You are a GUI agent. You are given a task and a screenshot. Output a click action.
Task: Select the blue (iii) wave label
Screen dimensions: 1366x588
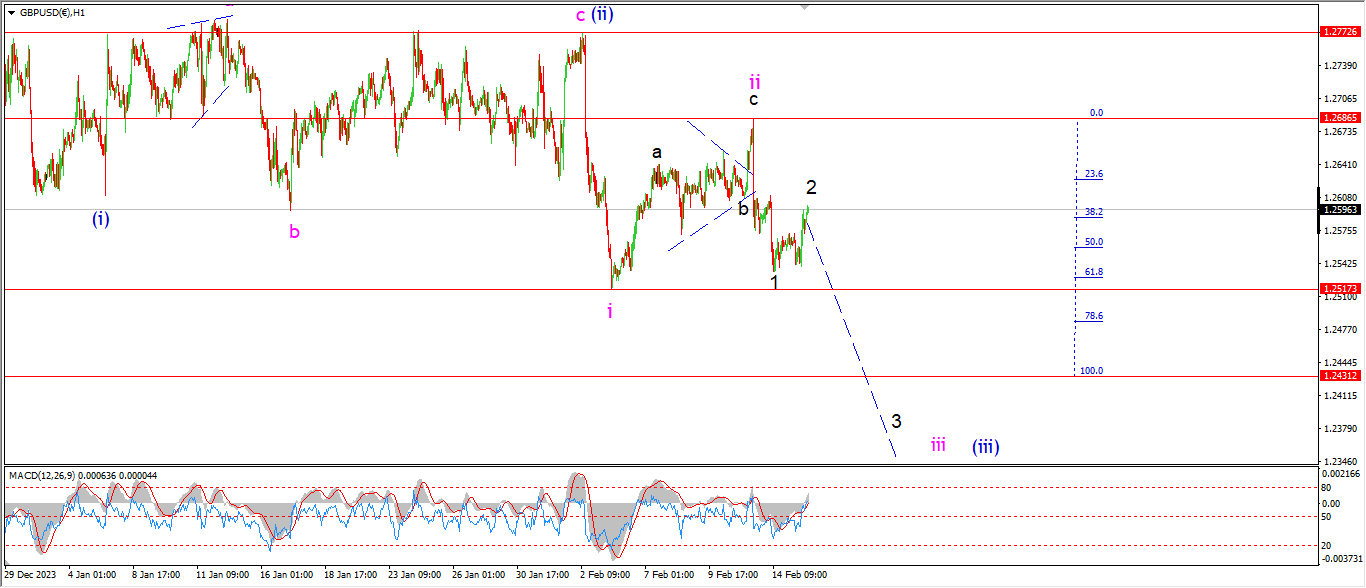pos(985,447)
